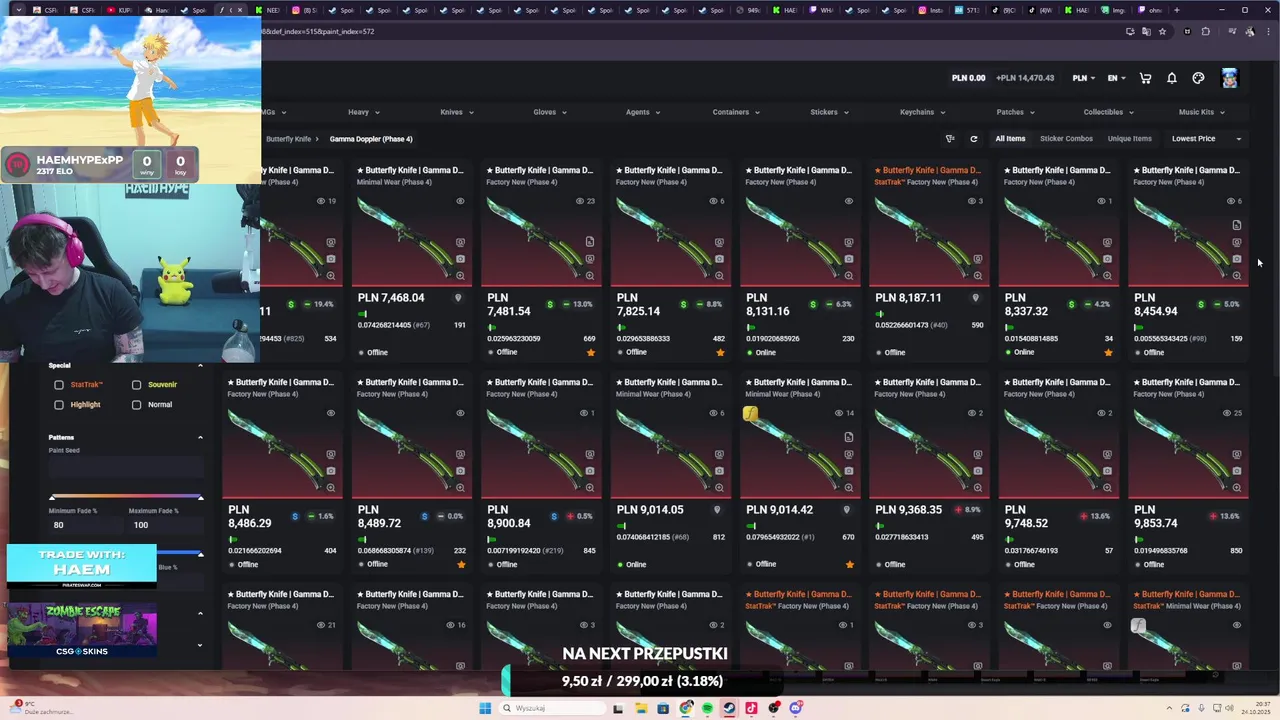The height and width of the screenshot is (720, 1280).
Task: Open the Butterfly Knife breadcrumb link
Action: click(289, 139)
